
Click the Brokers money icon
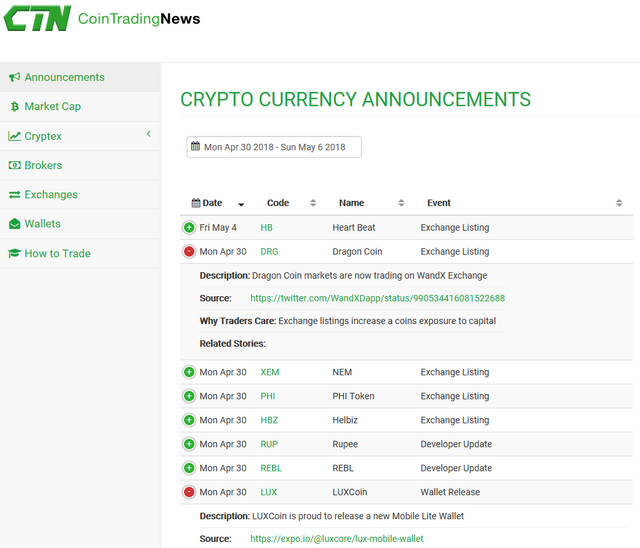15,165
